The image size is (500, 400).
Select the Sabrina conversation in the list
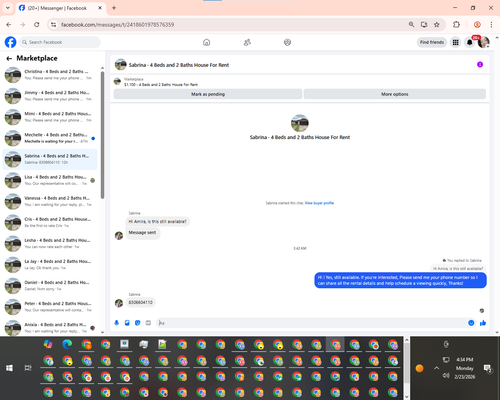pyautogui.click(x=50, y=159)
